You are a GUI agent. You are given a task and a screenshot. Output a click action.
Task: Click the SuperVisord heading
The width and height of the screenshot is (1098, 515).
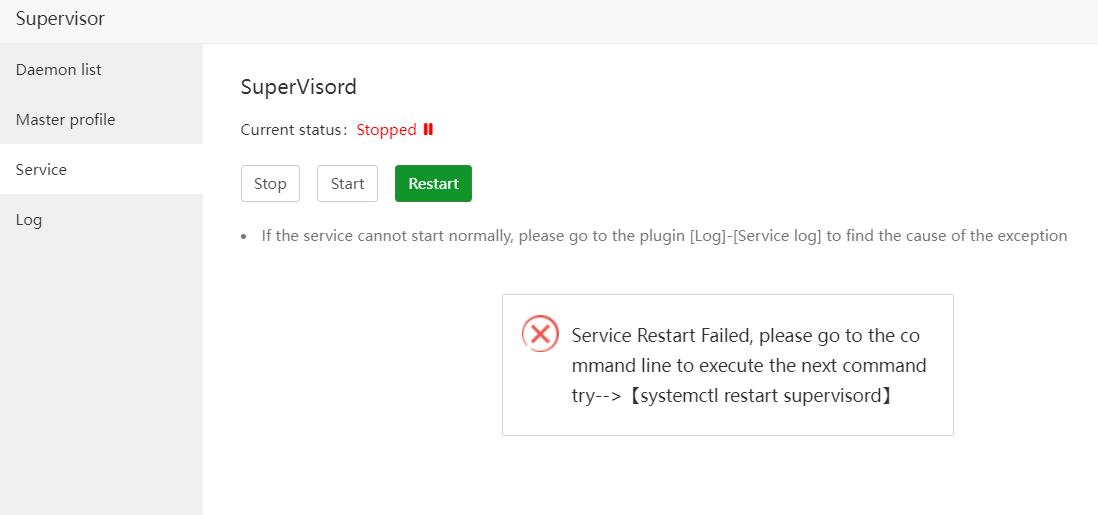coord(298,87)
